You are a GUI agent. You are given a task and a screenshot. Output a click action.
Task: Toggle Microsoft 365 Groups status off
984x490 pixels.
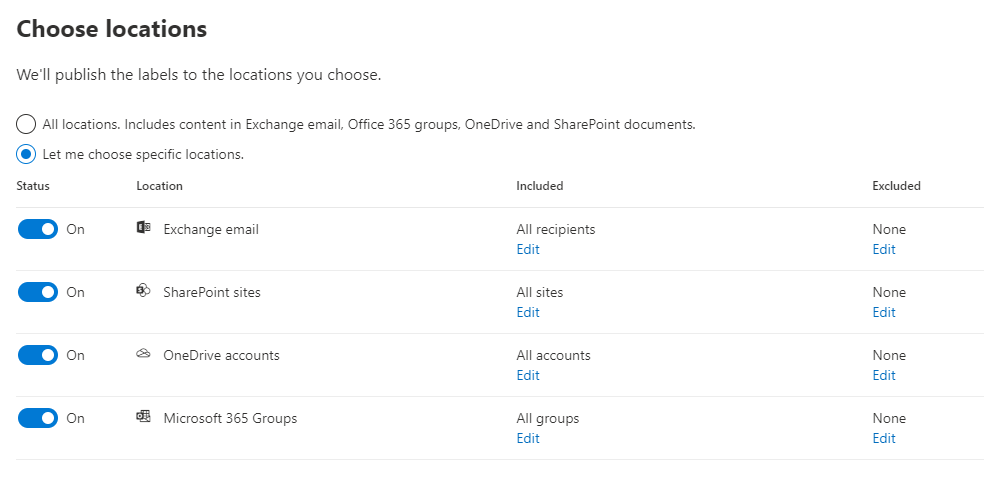tap(38, 418)
